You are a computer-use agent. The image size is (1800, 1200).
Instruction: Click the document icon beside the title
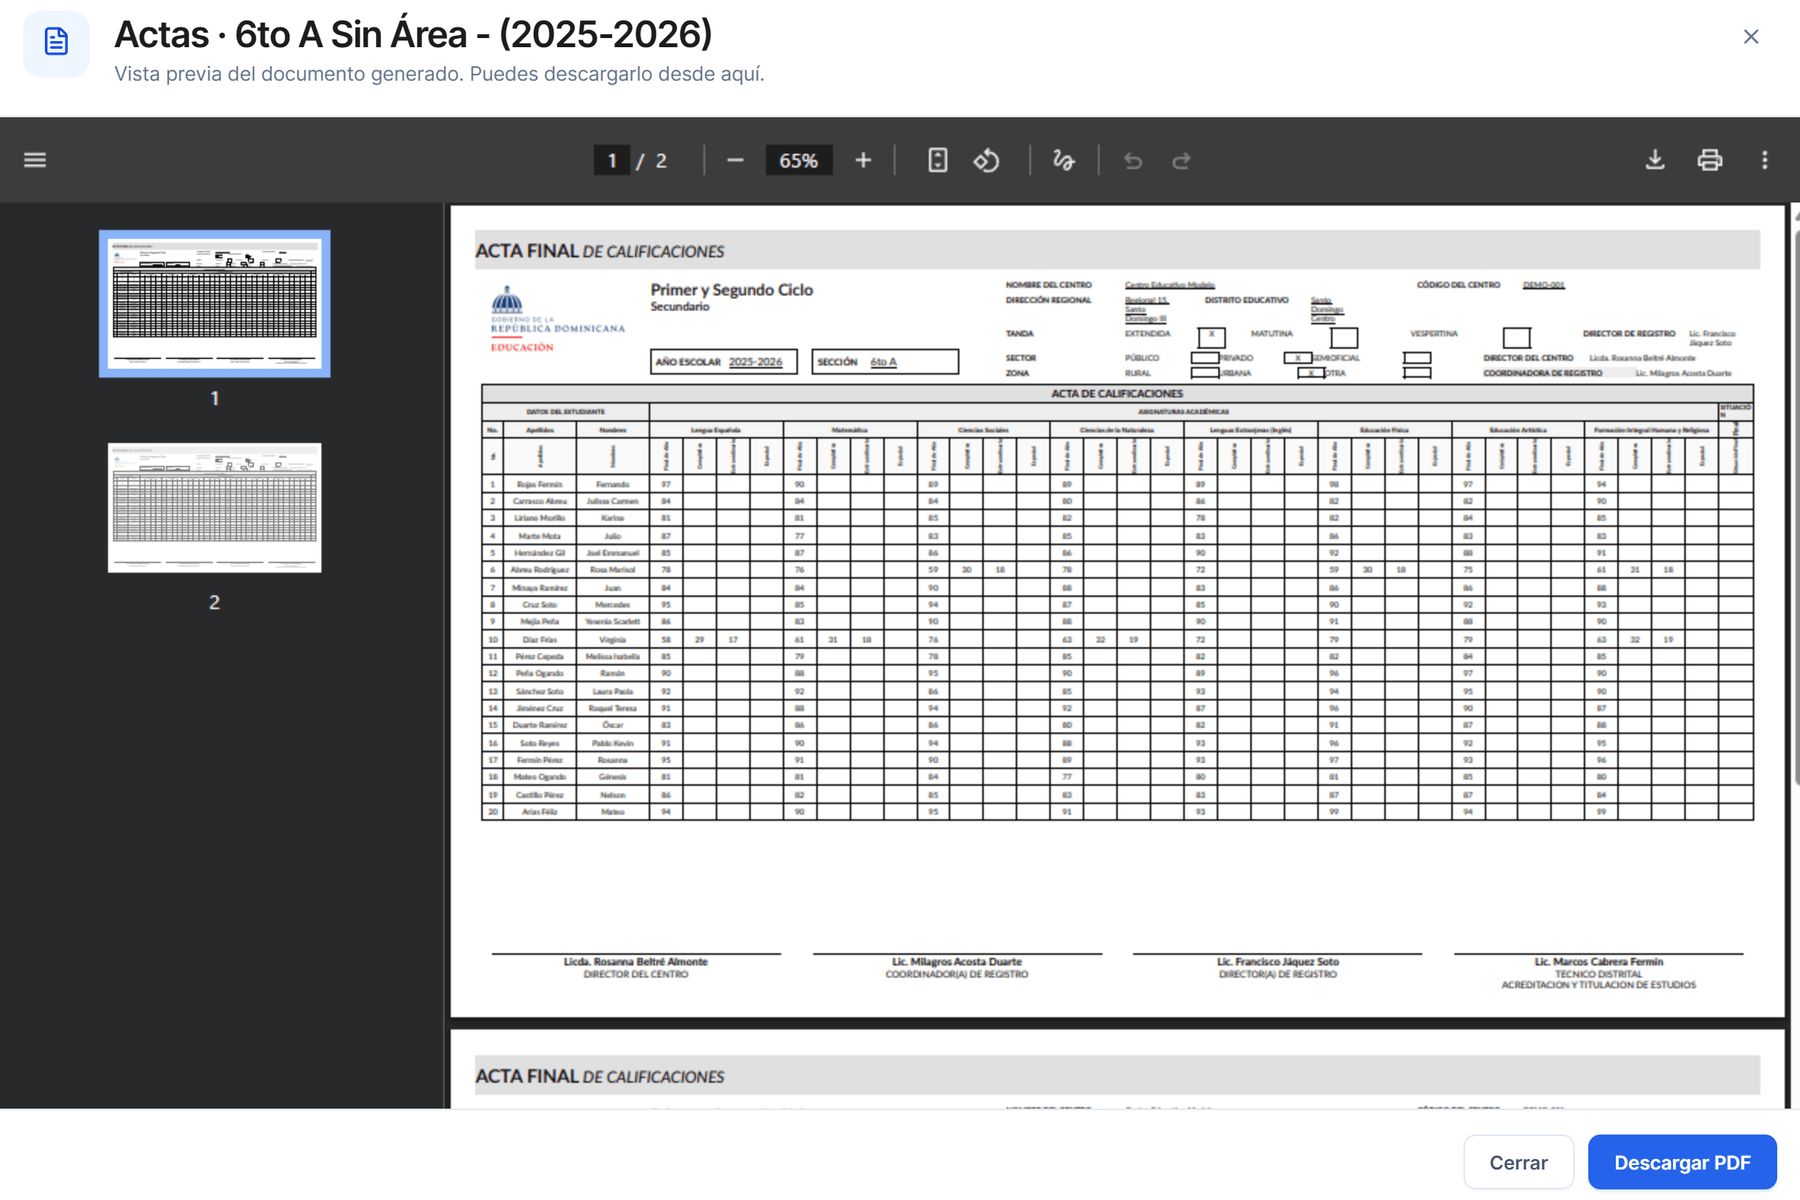point(56,42)
